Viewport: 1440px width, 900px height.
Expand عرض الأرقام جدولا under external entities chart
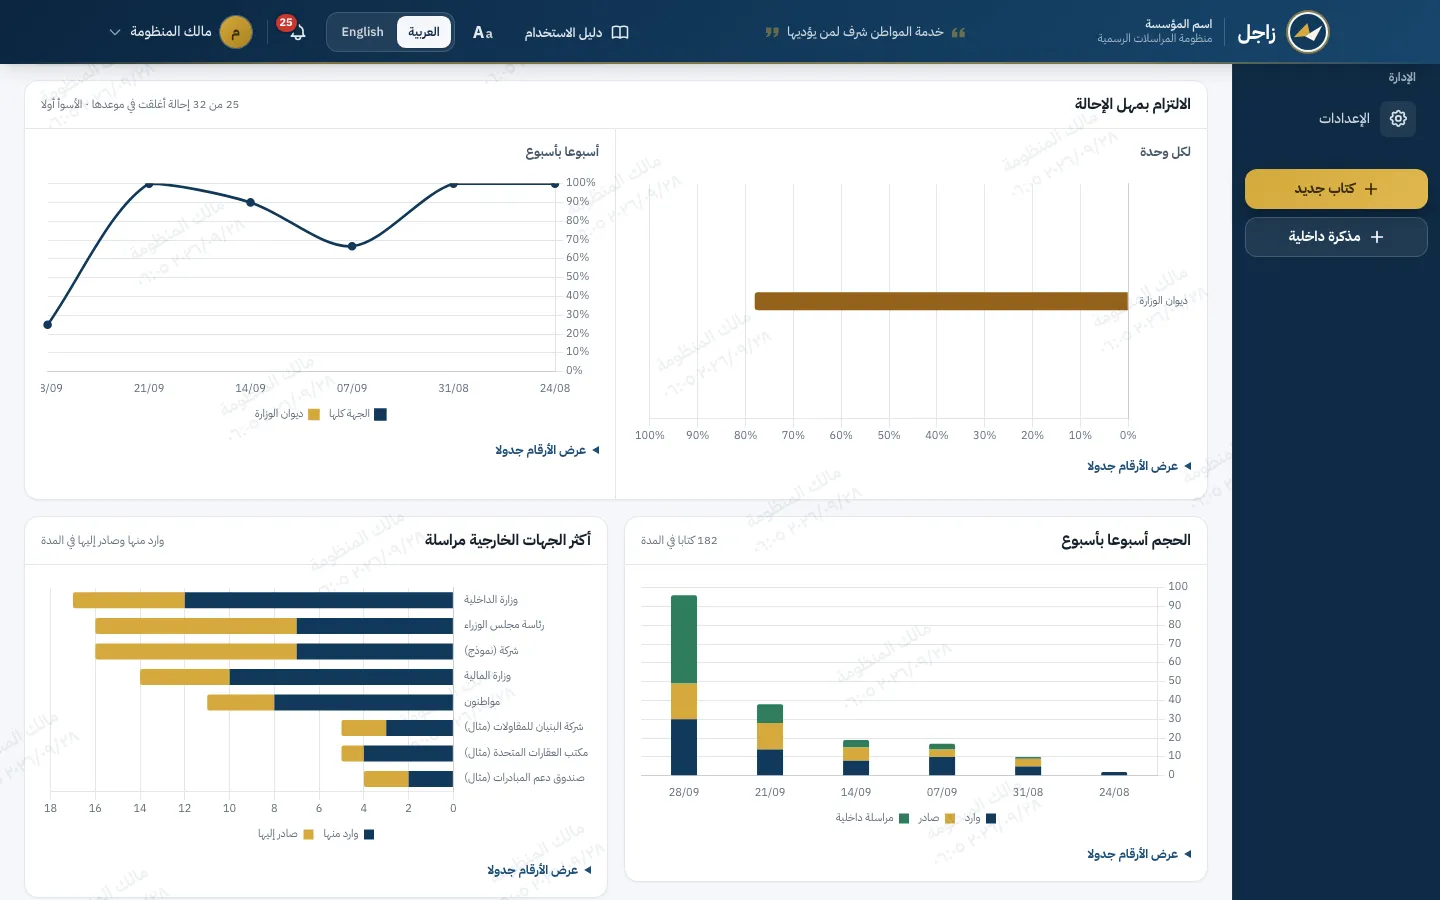point(540,870)
